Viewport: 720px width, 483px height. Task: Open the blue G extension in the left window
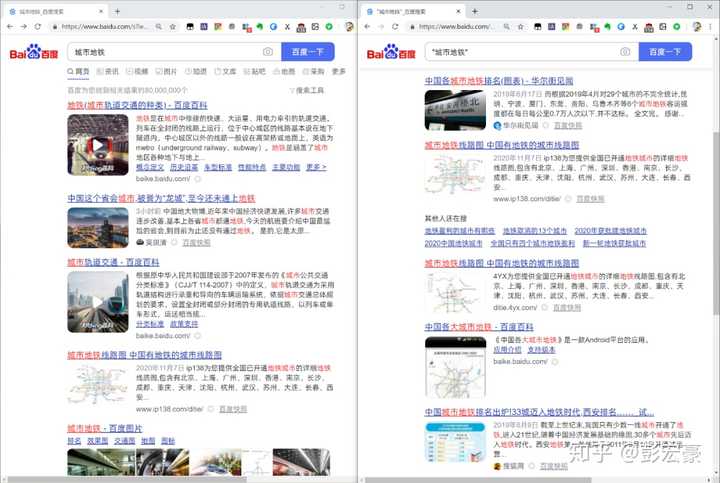pos(273,27)
